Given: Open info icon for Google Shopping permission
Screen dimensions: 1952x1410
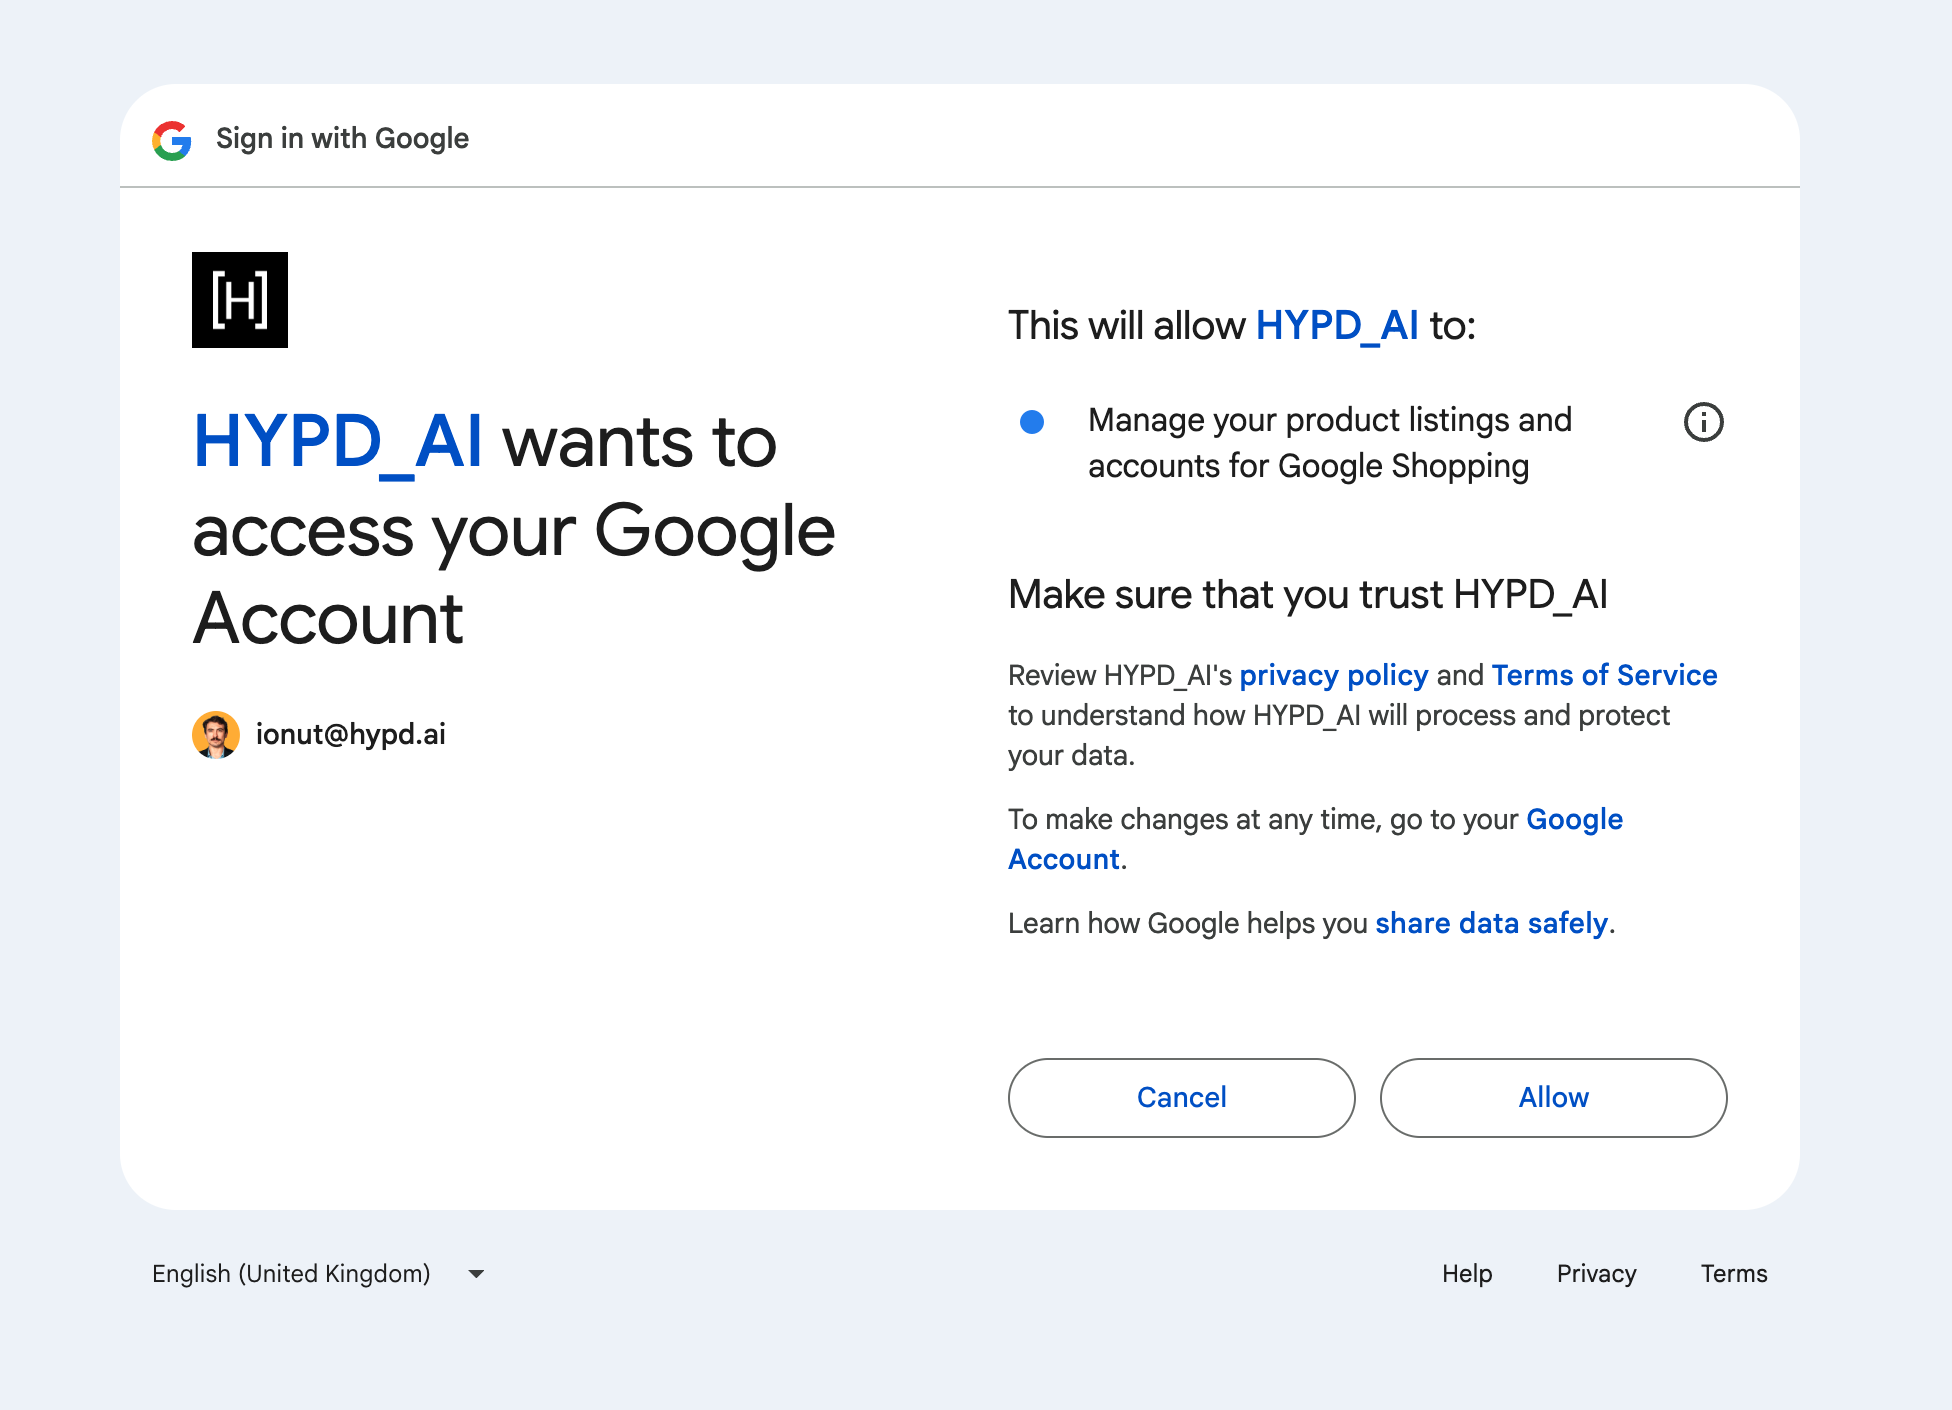Looking at the screenshot, I should [1704, 422].
